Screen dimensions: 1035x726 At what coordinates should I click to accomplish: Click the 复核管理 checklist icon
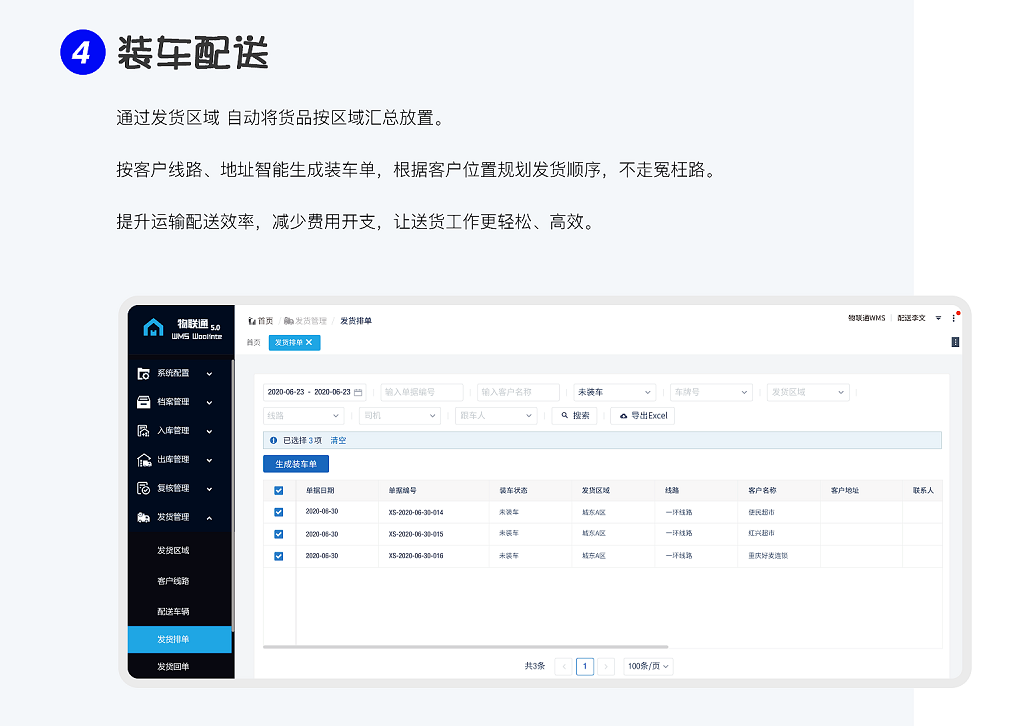(143, 488)
